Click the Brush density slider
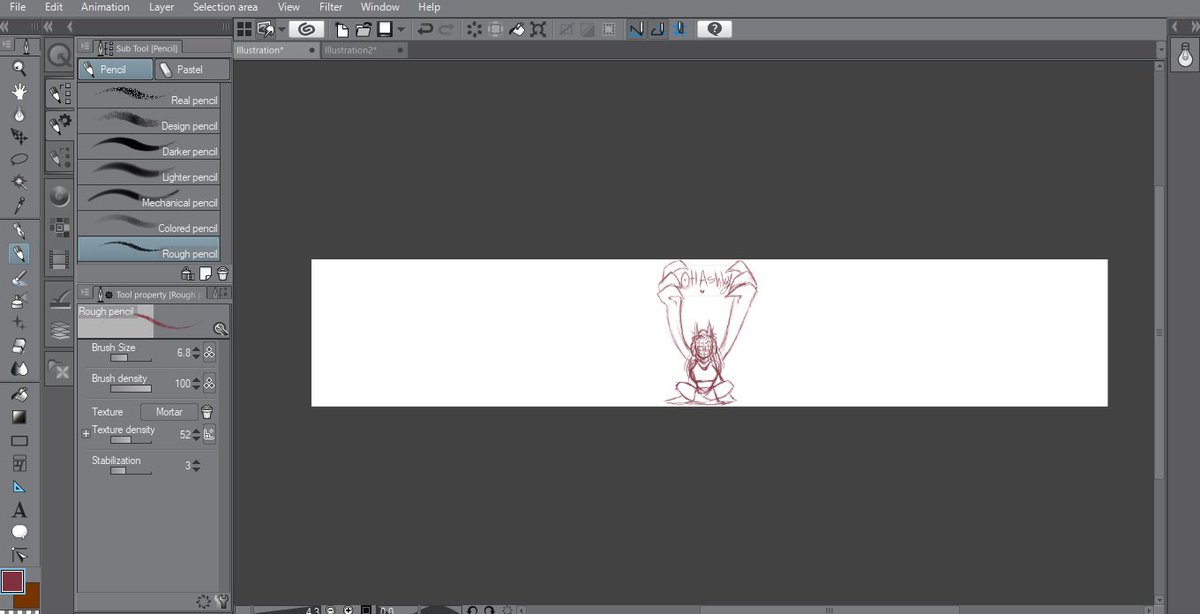Image resolution: width=1200 pixels, height=614 pixels. (131, 388)
